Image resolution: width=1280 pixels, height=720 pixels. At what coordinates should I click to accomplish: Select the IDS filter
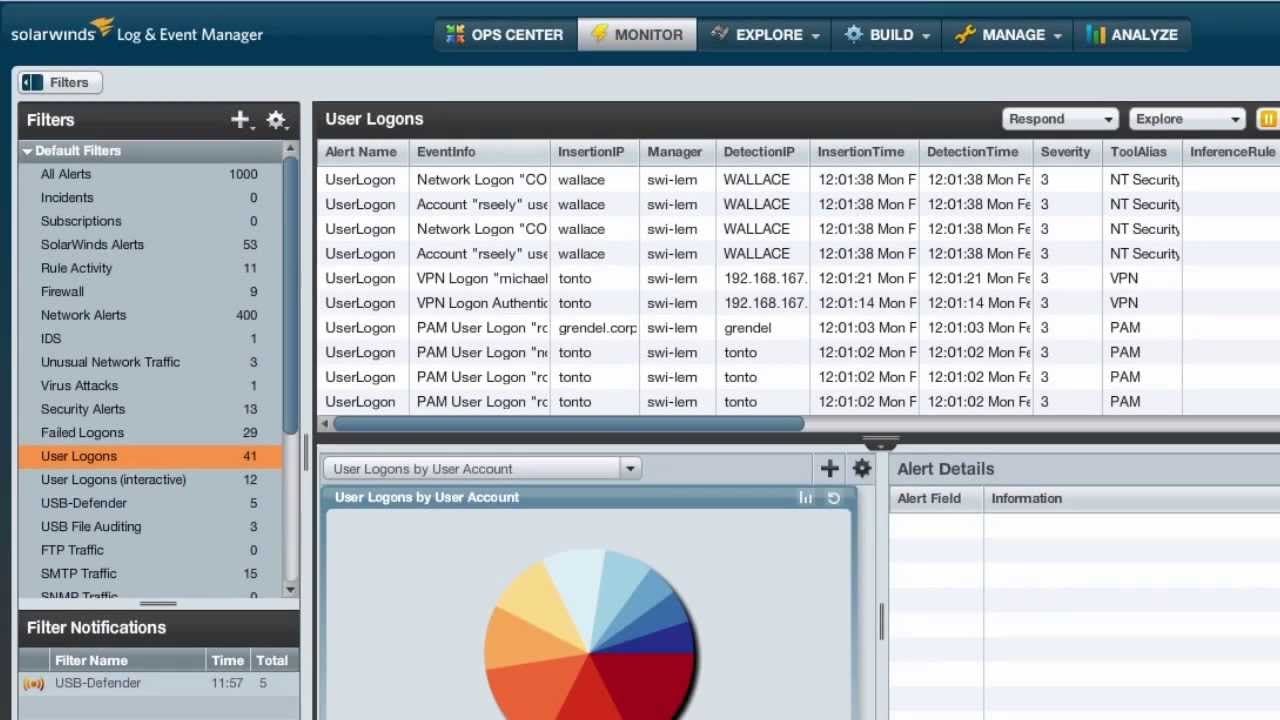point(150,339)
